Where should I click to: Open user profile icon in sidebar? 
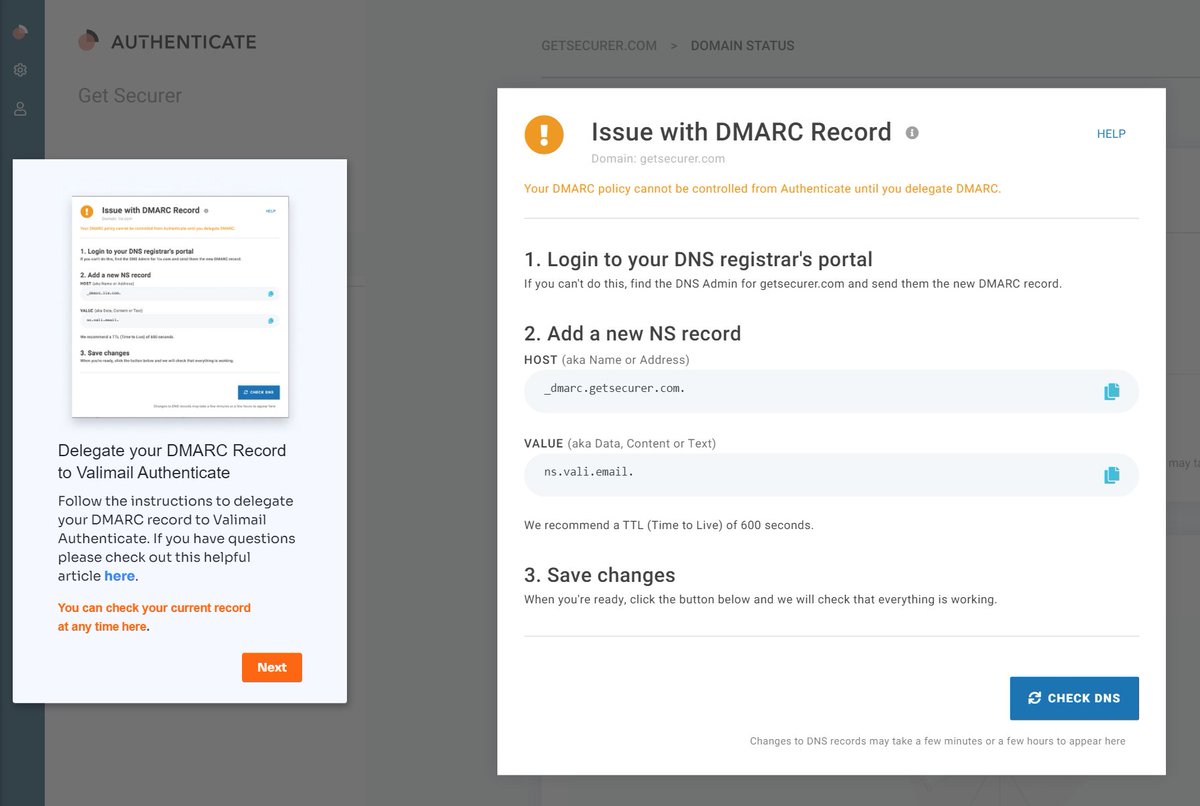click(x=20, y=108)
